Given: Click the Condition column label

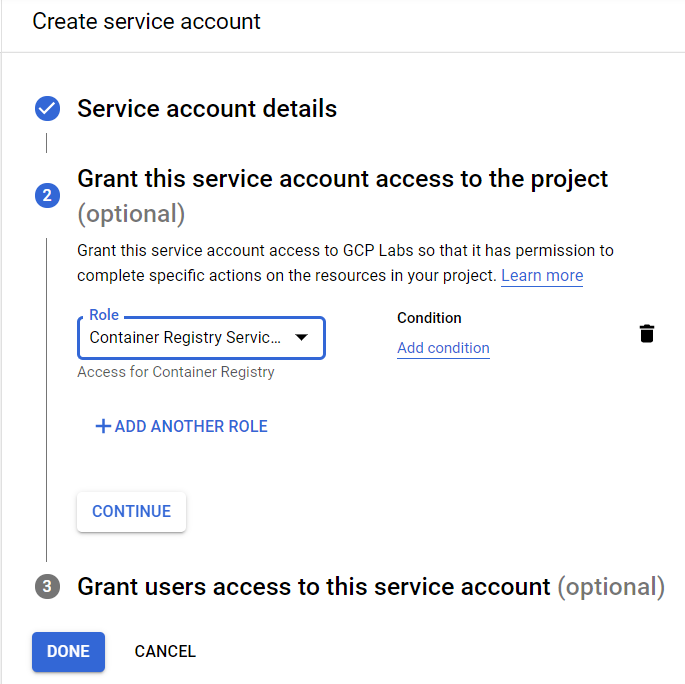Looking at the screenshot, I should point(429,318).
